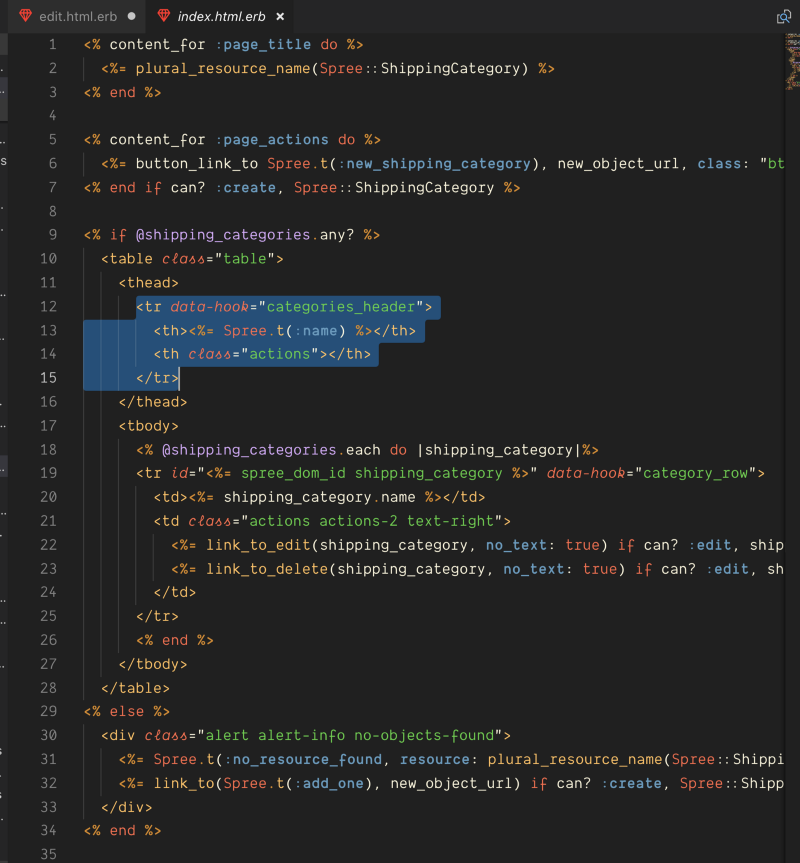Image resolution: width=800 pixels, height=863 pixels.
Task: Click the minimap preview at top right
Action: 793,60
